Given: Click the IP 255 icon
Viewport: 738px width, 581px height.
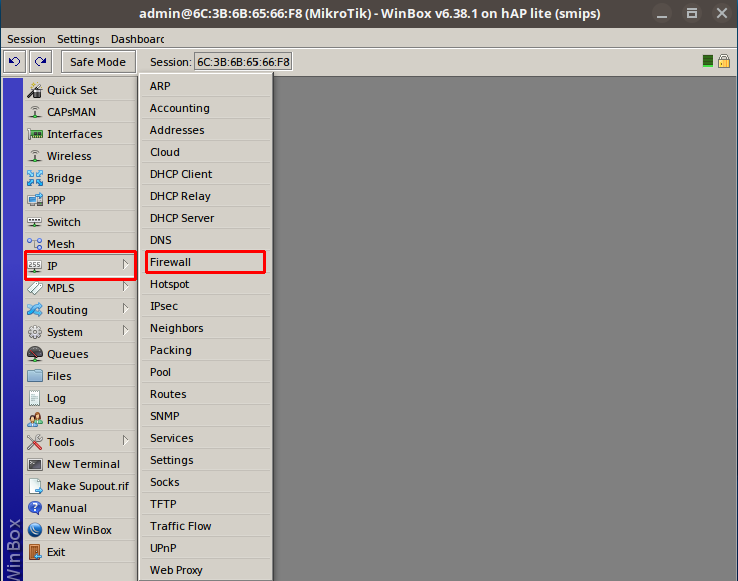Looking at the screenshot, I should (x=35, y=266).
